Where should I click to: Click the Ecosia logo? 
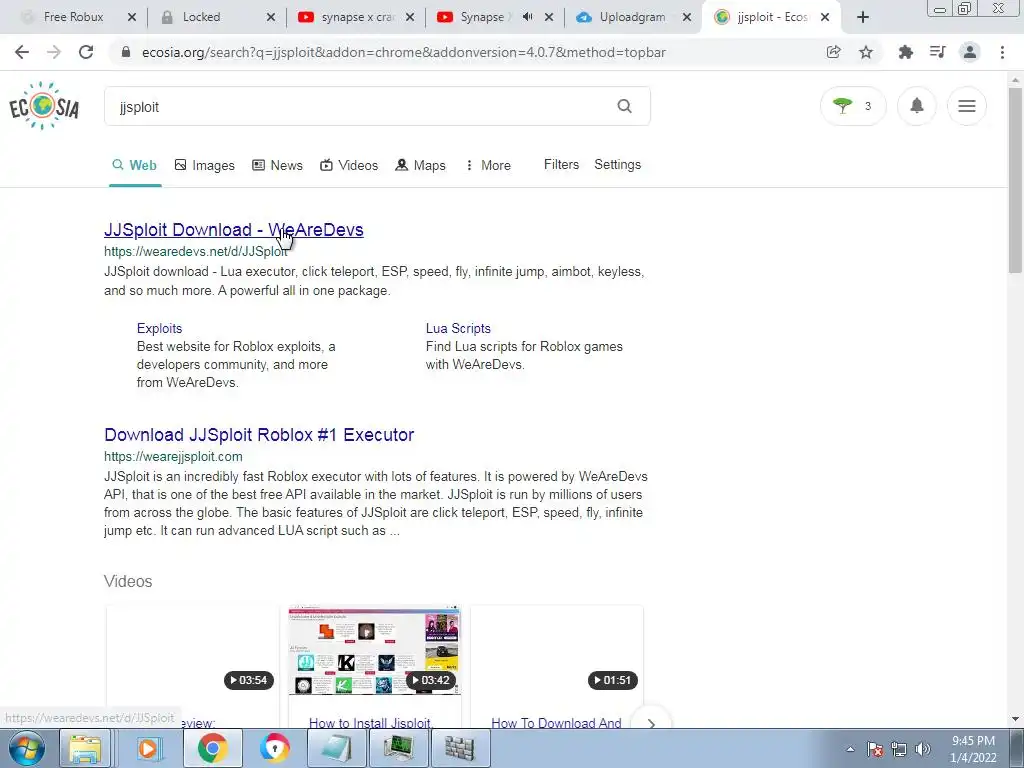44,106
